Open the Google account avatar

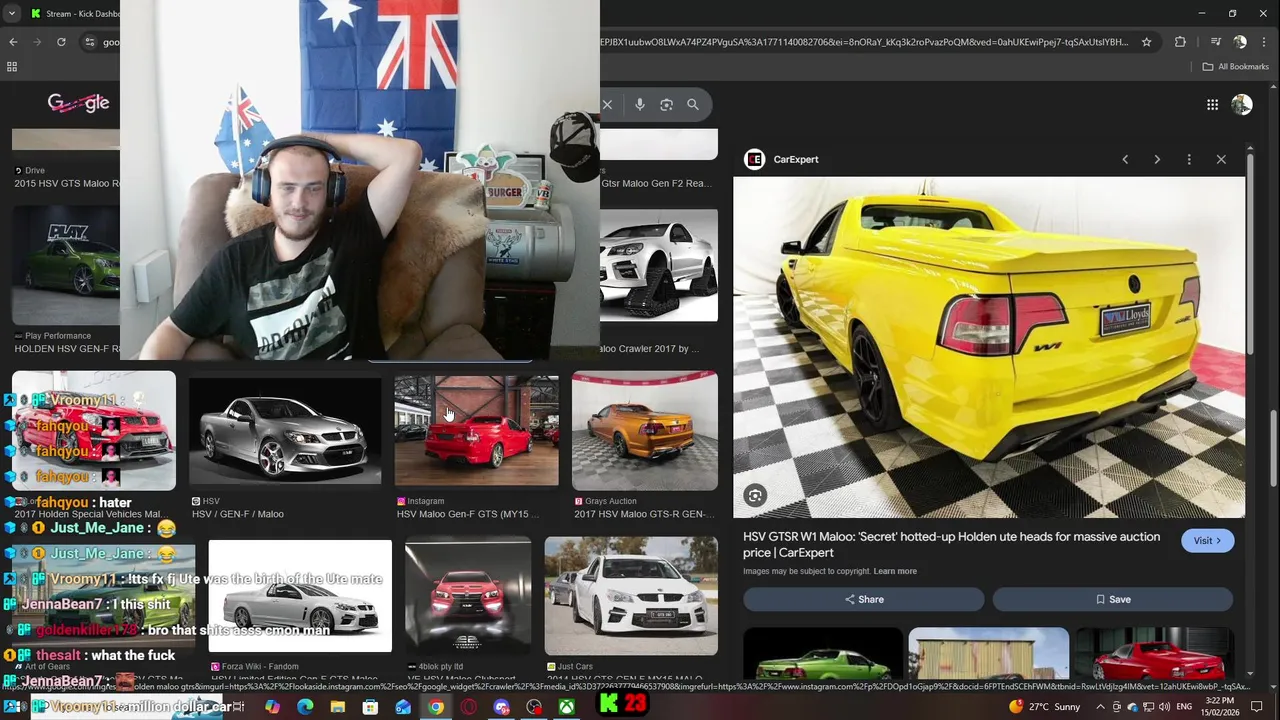[x=1242, y=104]
